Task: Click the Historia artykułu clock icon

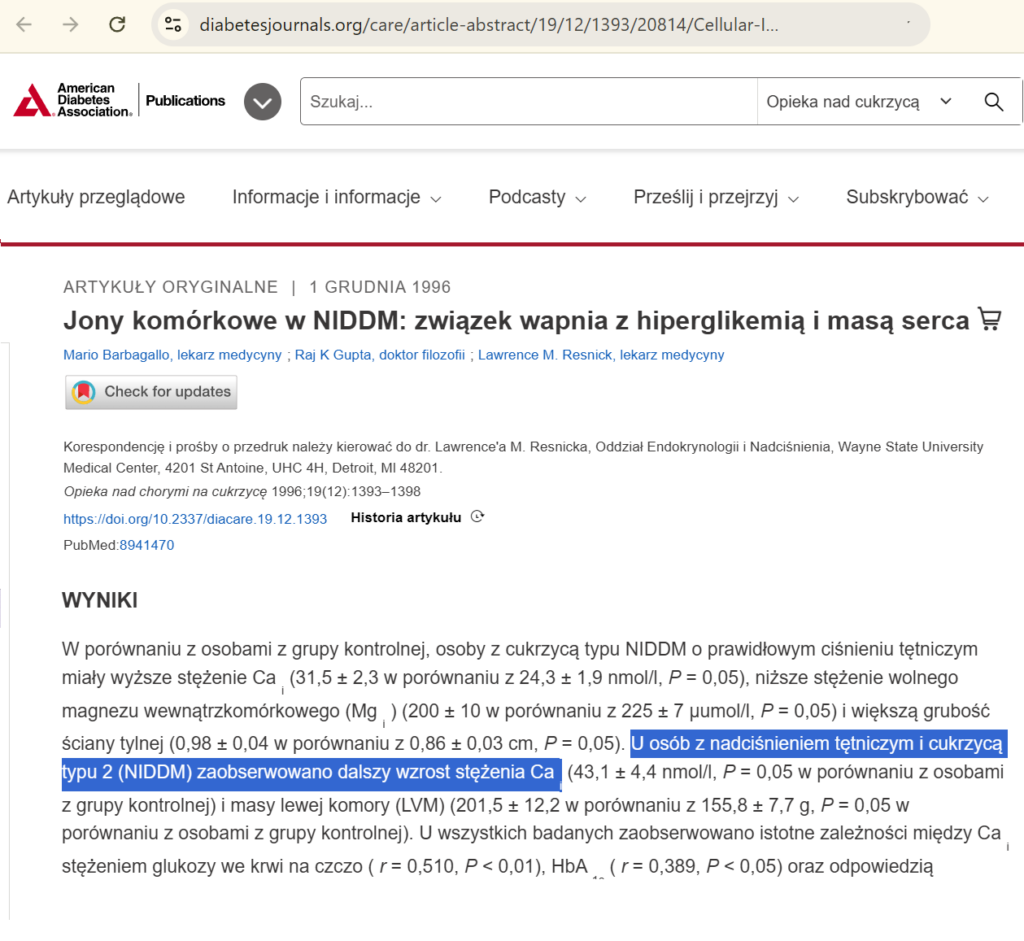Action: click(477, 517)
